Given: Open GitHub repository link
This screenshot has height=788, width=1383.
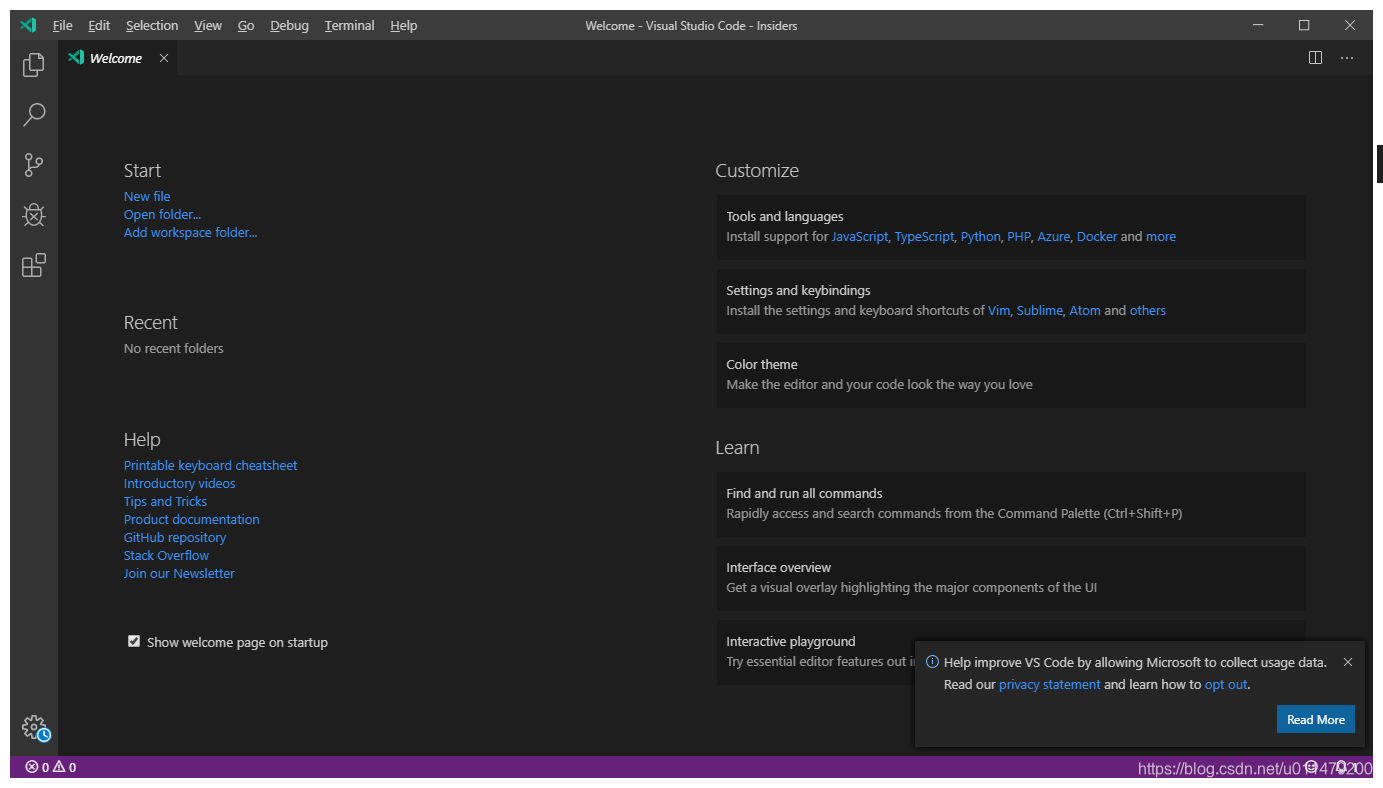Looking at the screenshot, I should pyautogui.click(x=175, y=537).
